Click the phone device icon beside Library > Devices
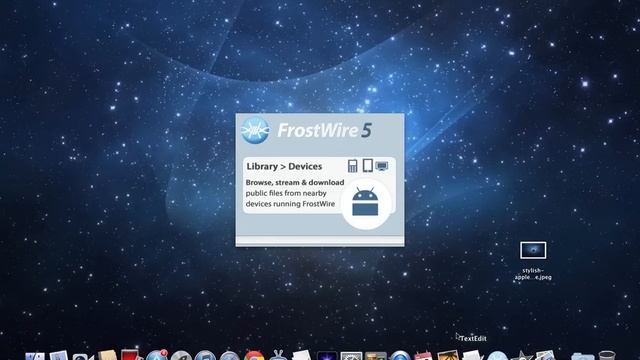 pos(353,166)
